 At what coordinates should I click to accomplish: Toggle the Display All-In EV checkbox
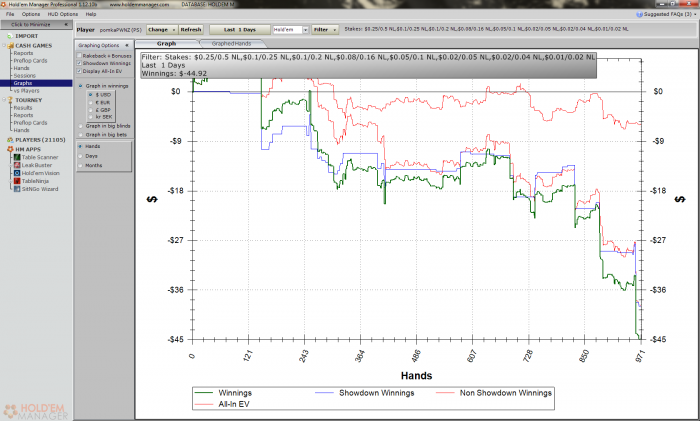tap(79, 71)
